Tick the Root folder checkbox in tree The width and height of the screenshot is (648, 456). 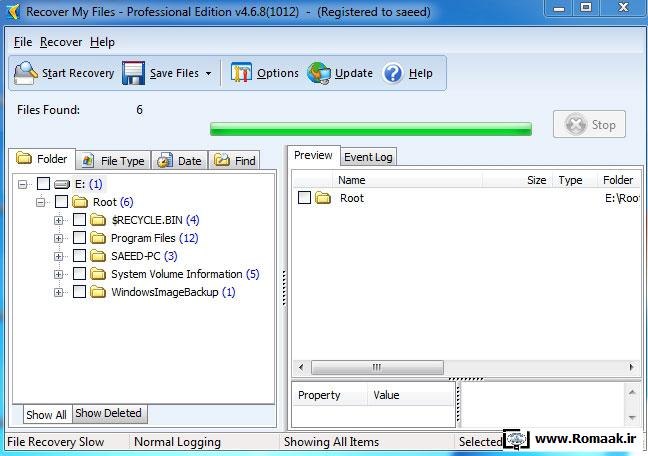coord(61,202)
